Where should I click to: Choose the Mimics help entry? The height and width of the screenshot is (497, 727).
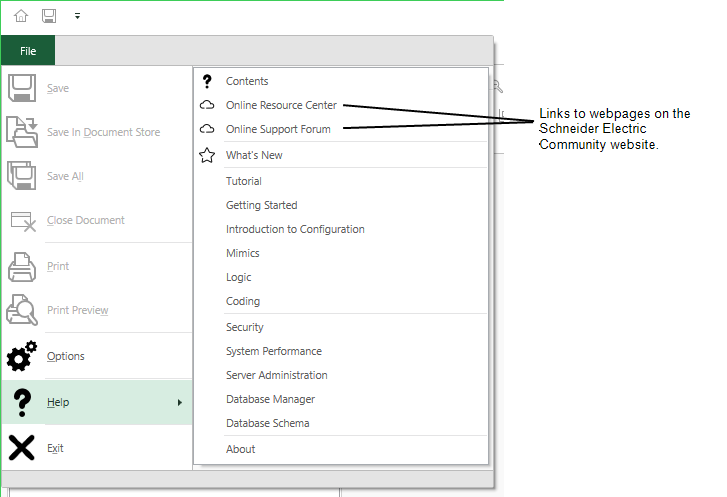(x=242, y=253)
